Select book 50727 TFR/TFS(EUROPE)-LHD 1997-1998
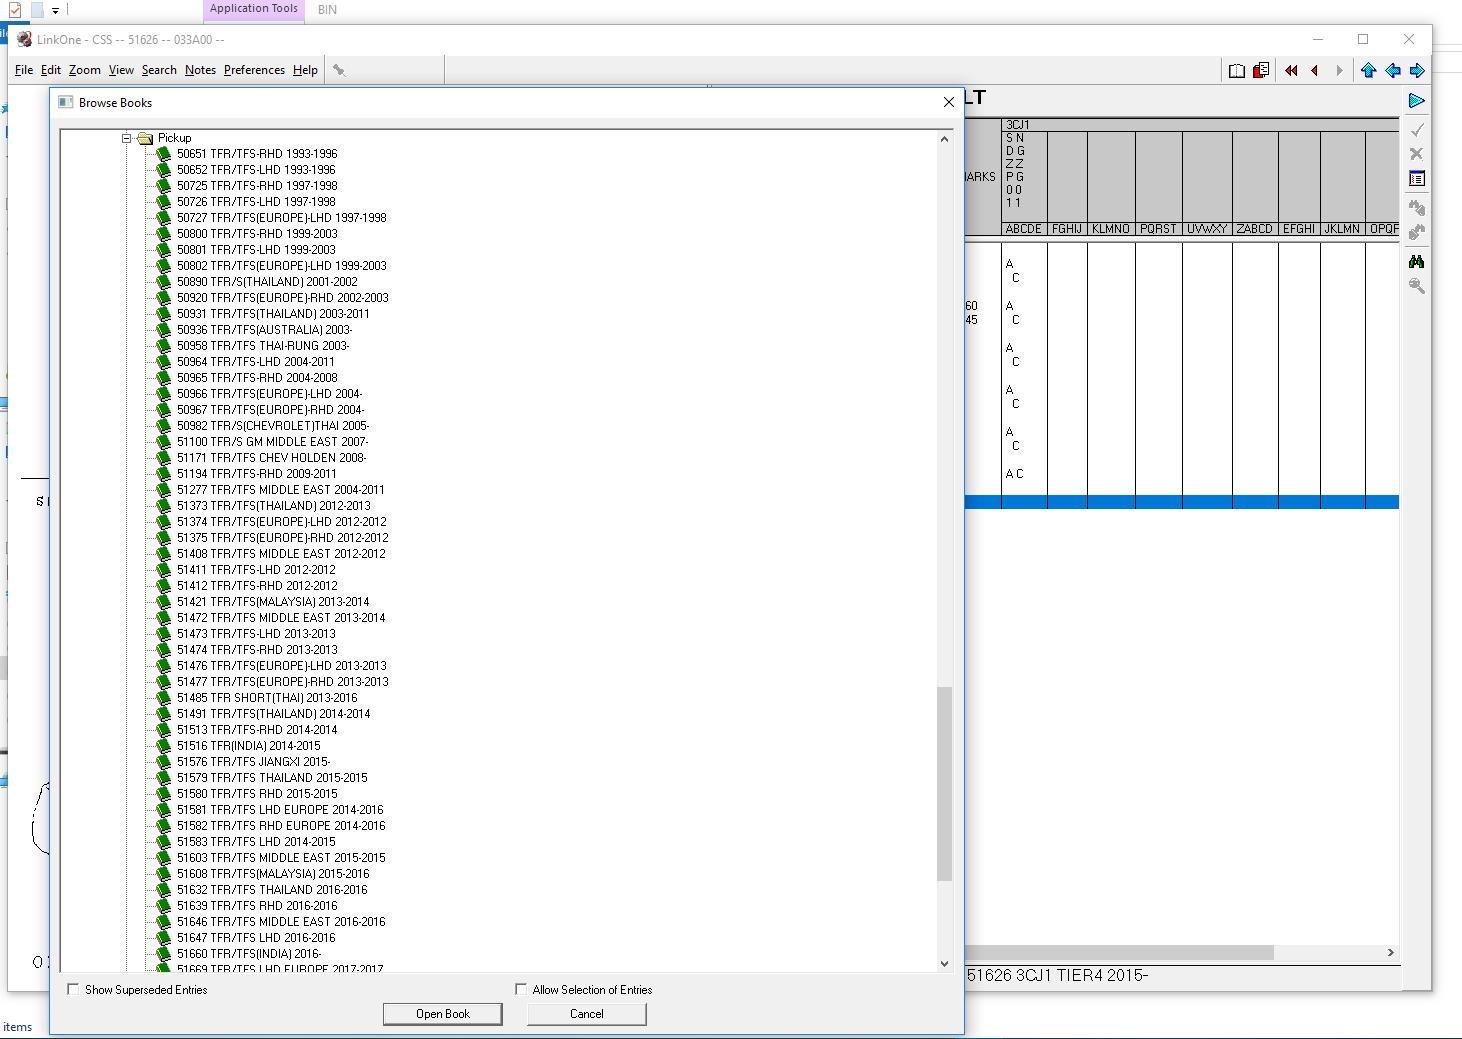 (281, 218)
